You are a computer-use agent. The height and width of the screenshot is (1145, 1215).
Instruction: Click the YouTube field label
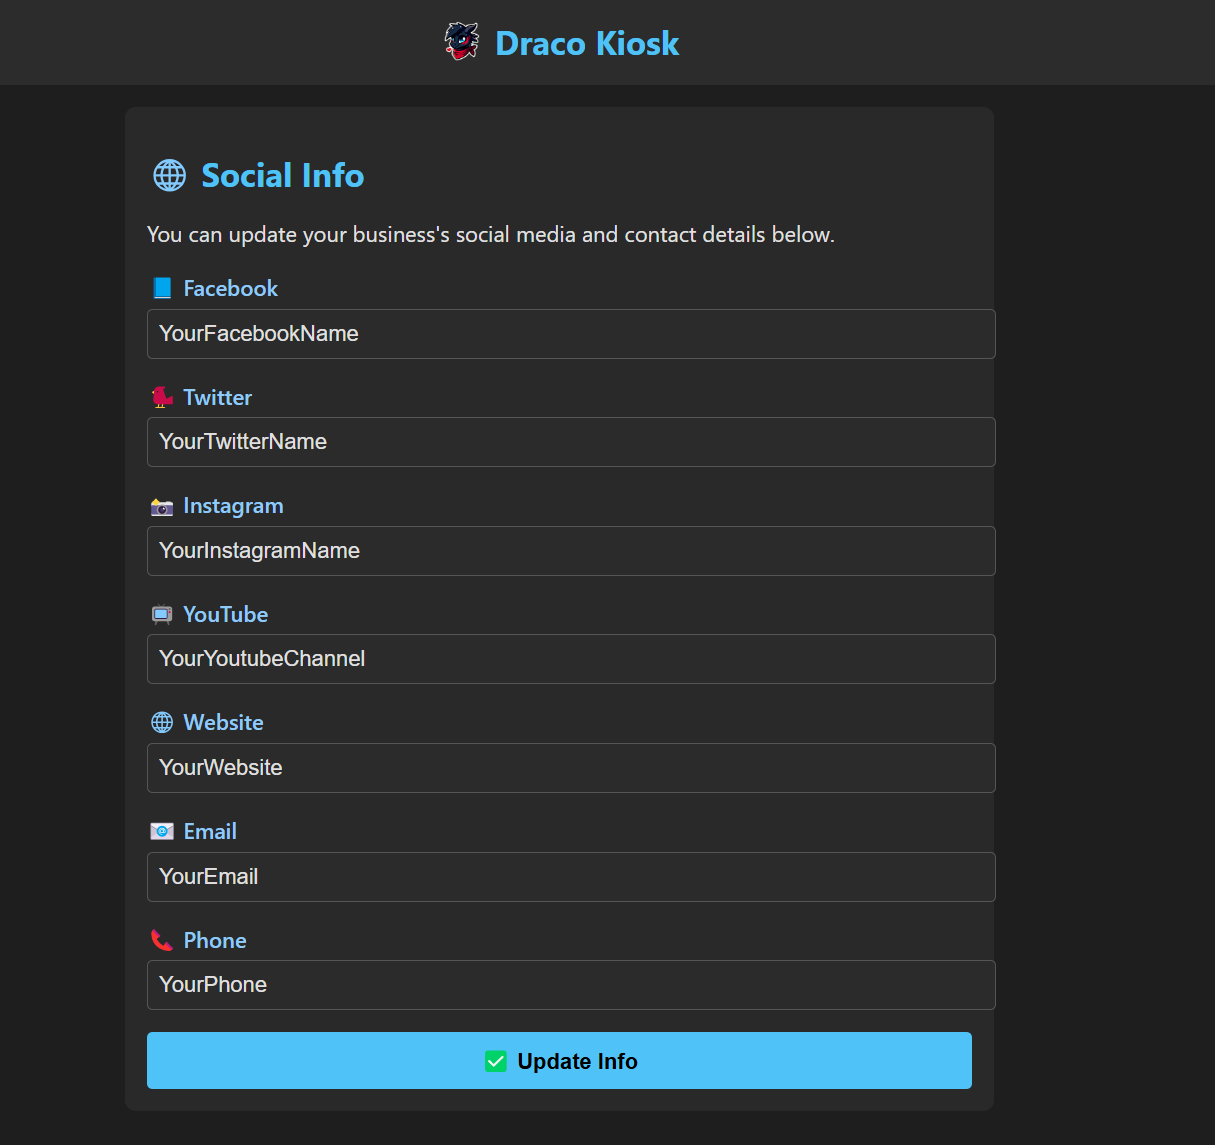point(226,614)
